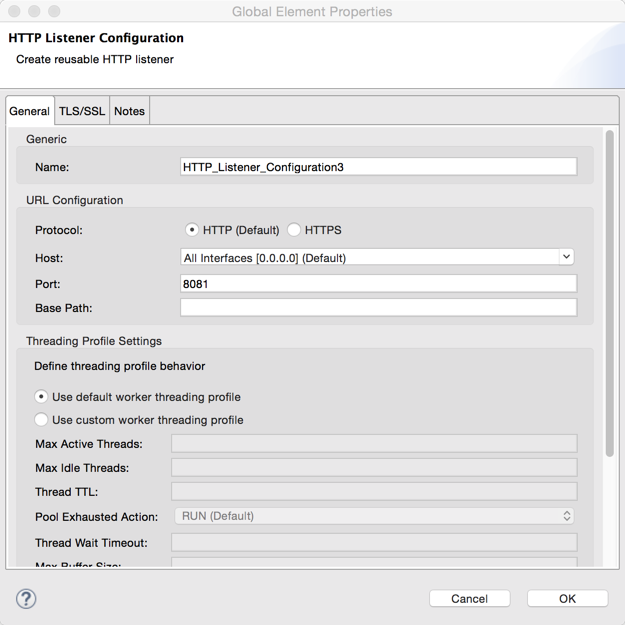Click the Max Idle Threads field
This screenshot has width=625, height=625.
374,468
